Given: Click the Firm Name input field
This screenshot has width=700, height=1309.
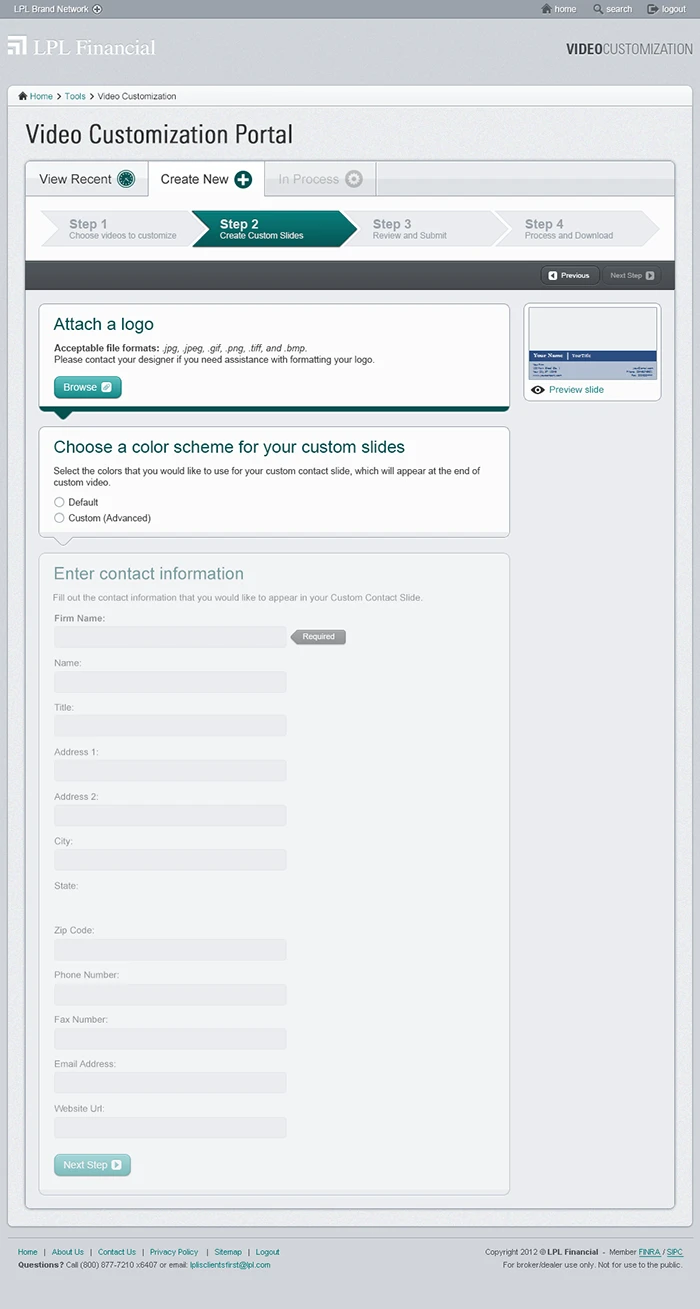Looking at the screenshot, I should pyautogui.click(x=170, y=637).
